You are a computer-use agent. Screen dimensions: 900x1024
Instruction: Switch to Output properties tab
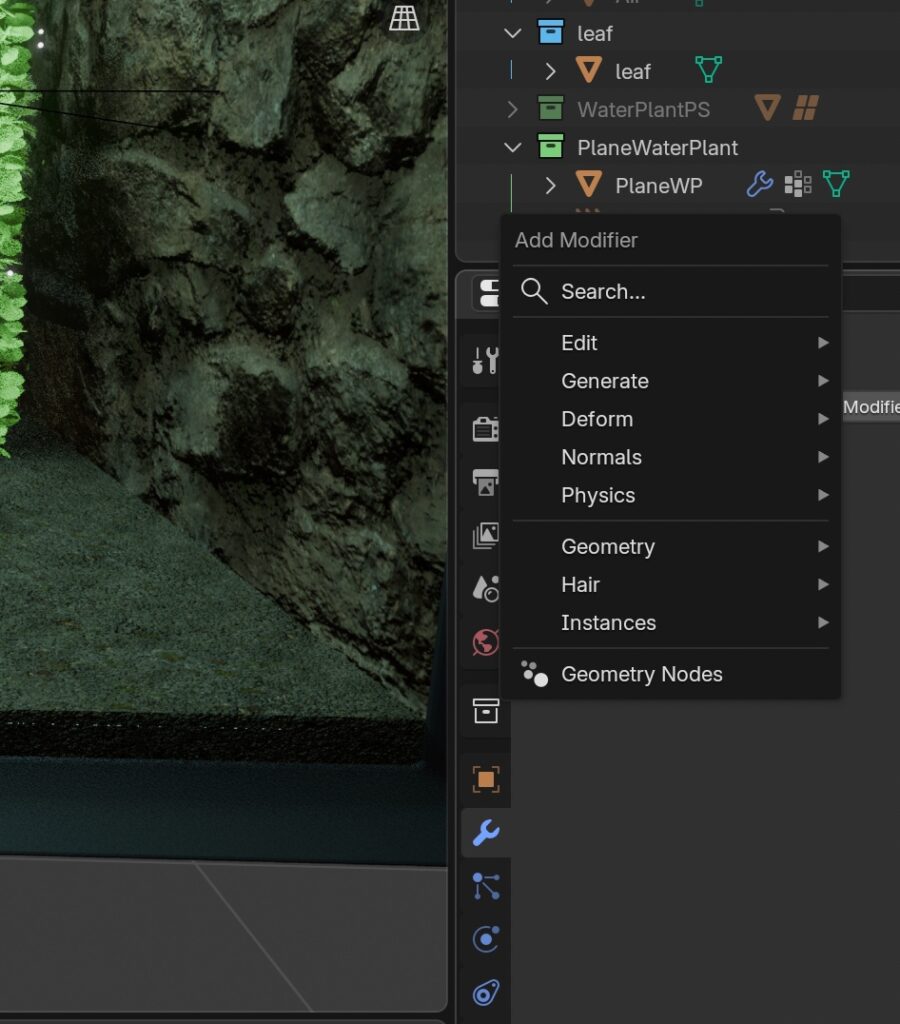point(486,483)
